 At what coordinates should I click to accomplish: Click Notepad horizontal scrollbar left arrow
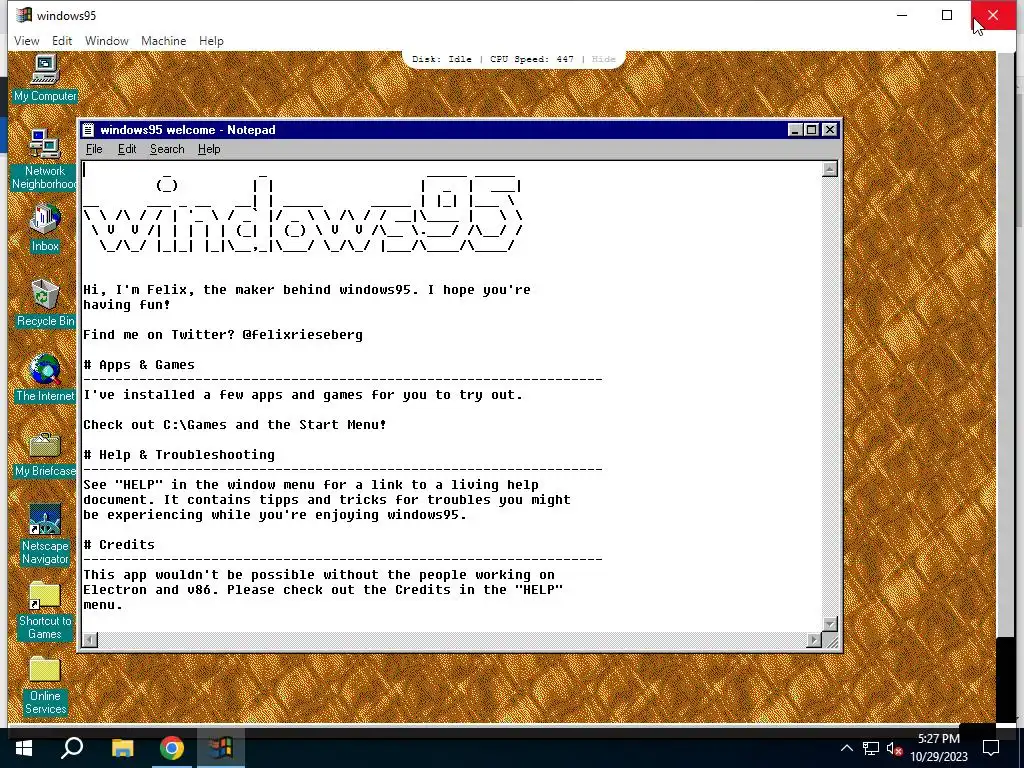point(90,640)
